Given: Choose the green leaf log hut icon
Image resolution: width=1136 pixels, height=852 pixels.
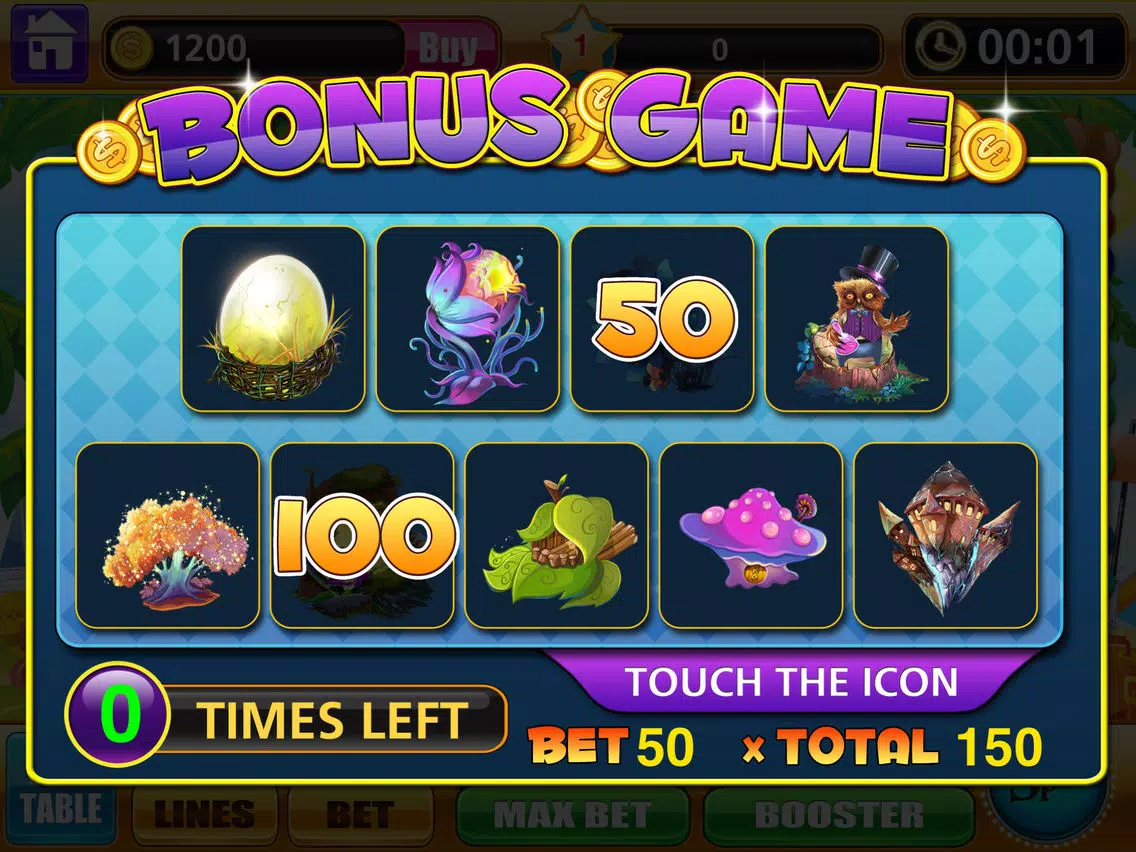Looking at the screenshot, I should [x=556, y=535].
